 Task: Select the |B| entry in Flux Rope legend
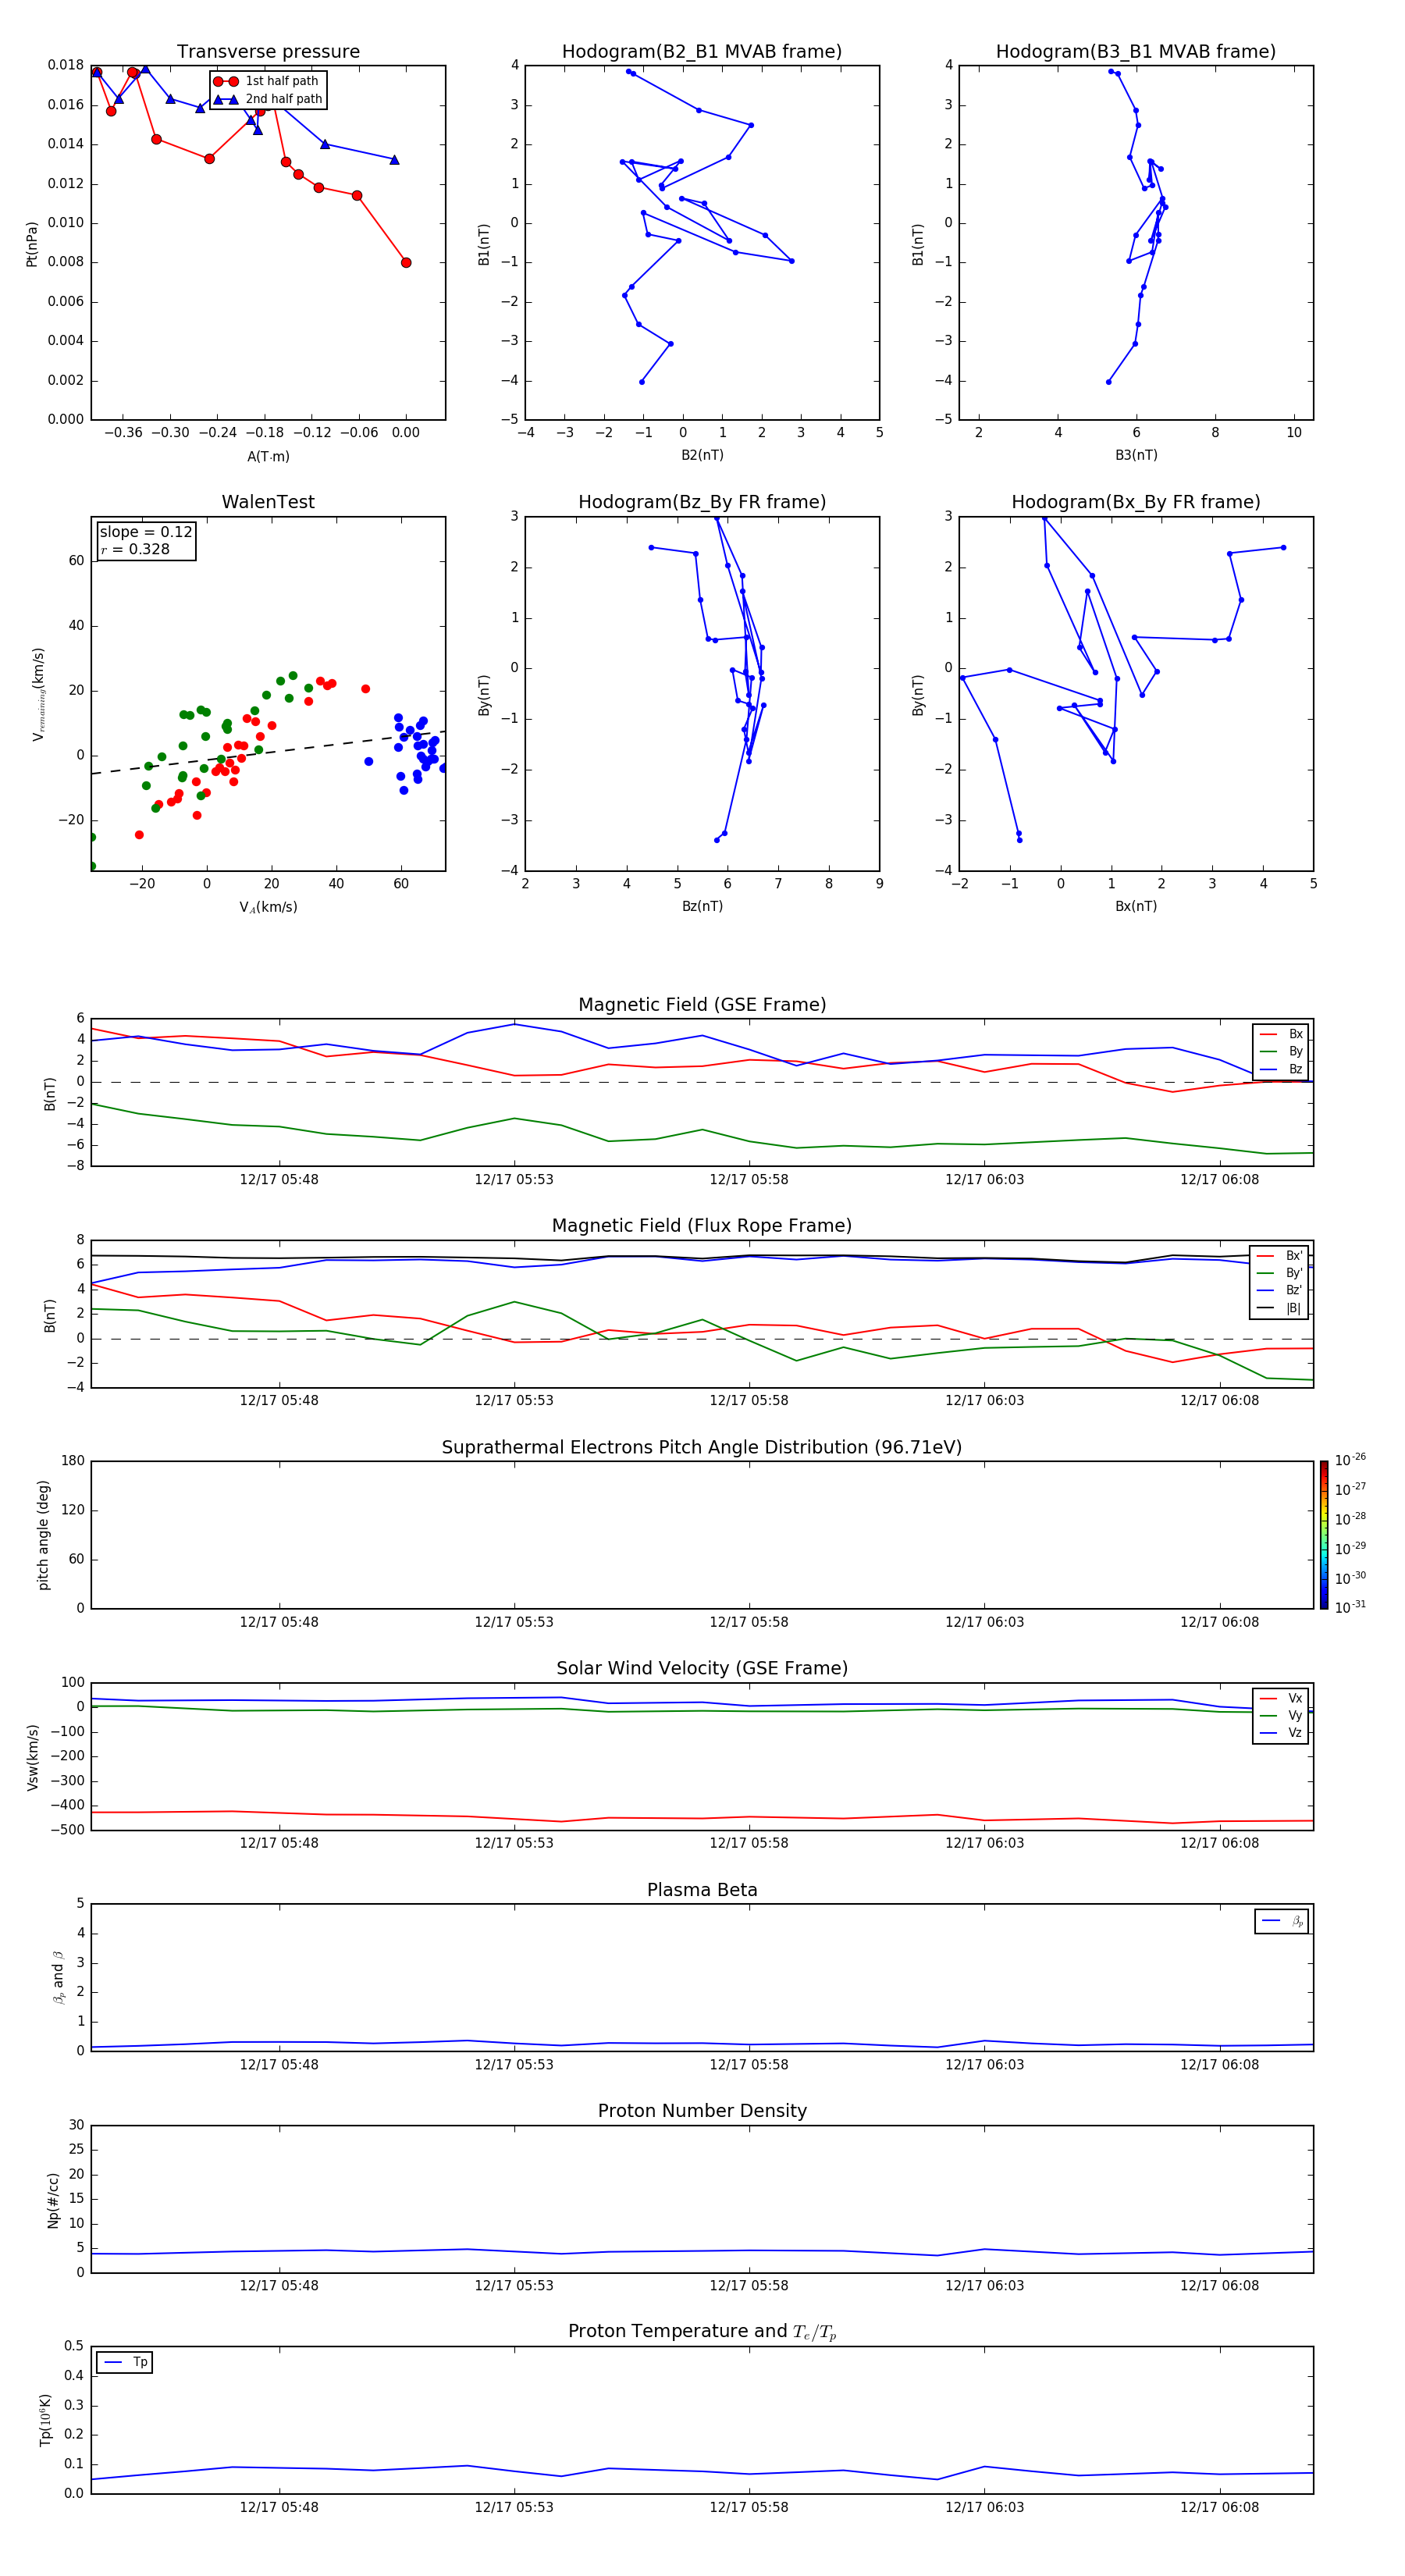coord(1280,1308)
